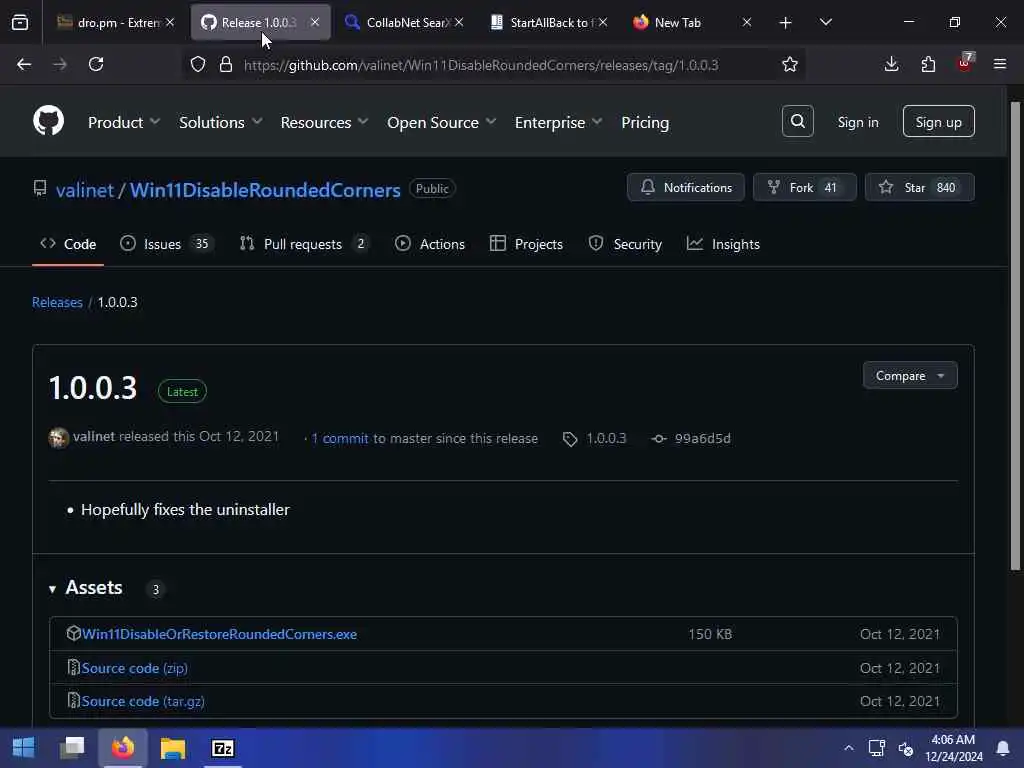Click the uBlock extension icon with badge
Screen dimensions: 1024x768
(965, 63)
